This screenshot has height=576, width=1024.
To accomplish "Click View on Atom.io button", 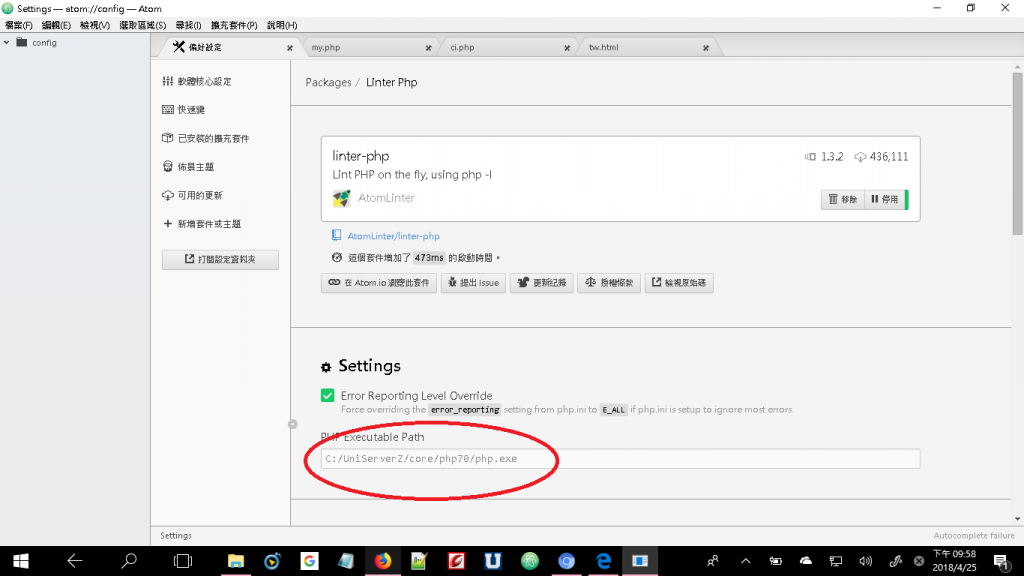I will tap(379, 283).
